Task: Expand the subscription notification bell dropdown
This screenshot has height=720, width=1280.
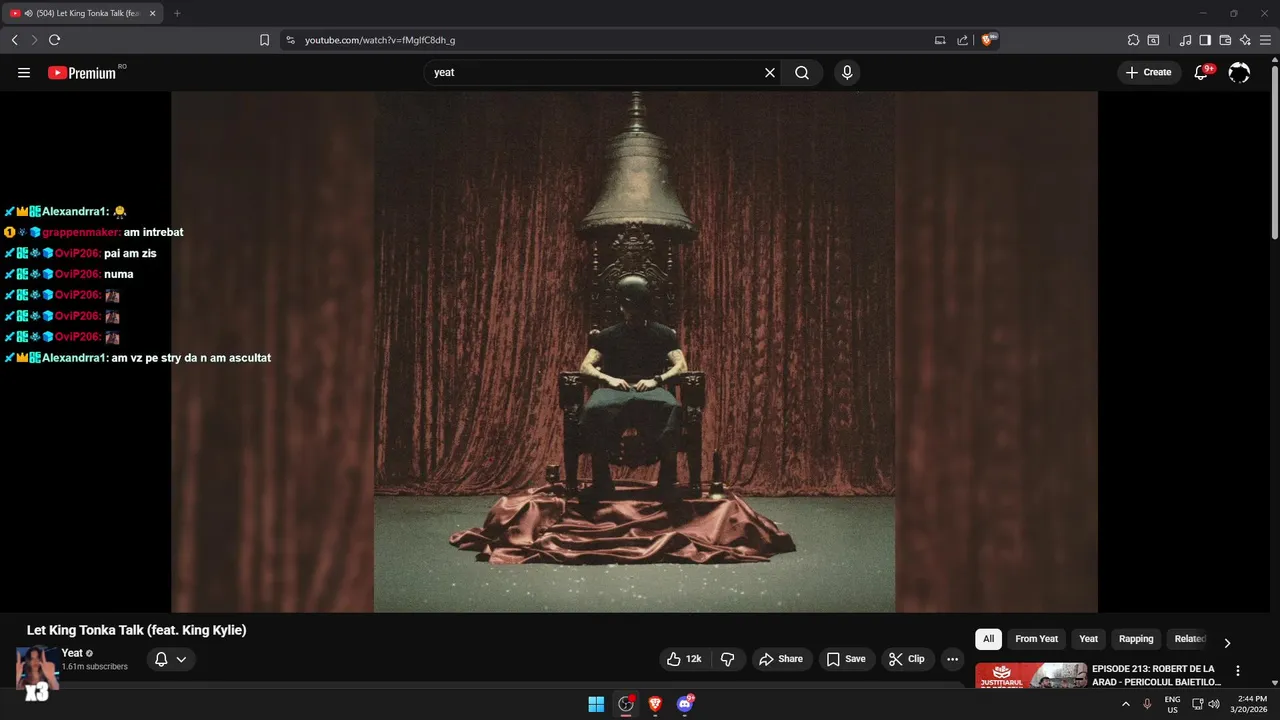Action: point(171,659)
